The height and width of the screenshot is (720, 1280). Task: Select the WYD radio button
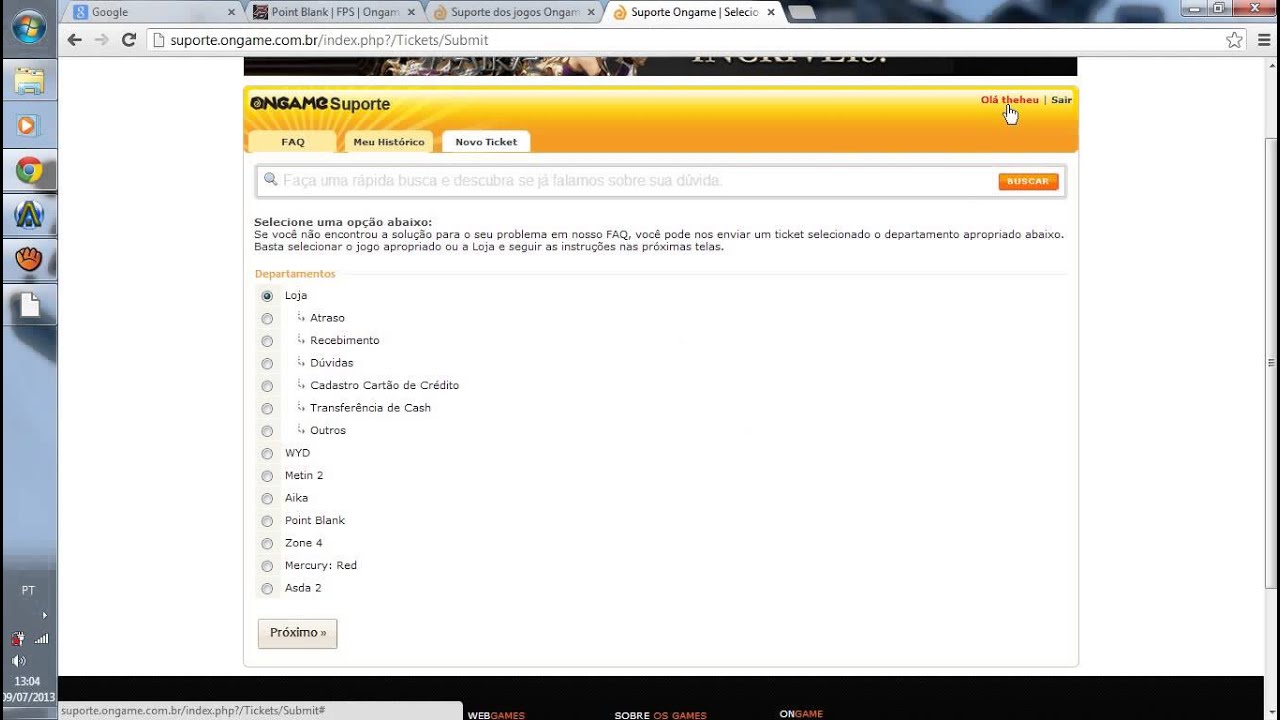click(267, 454)
